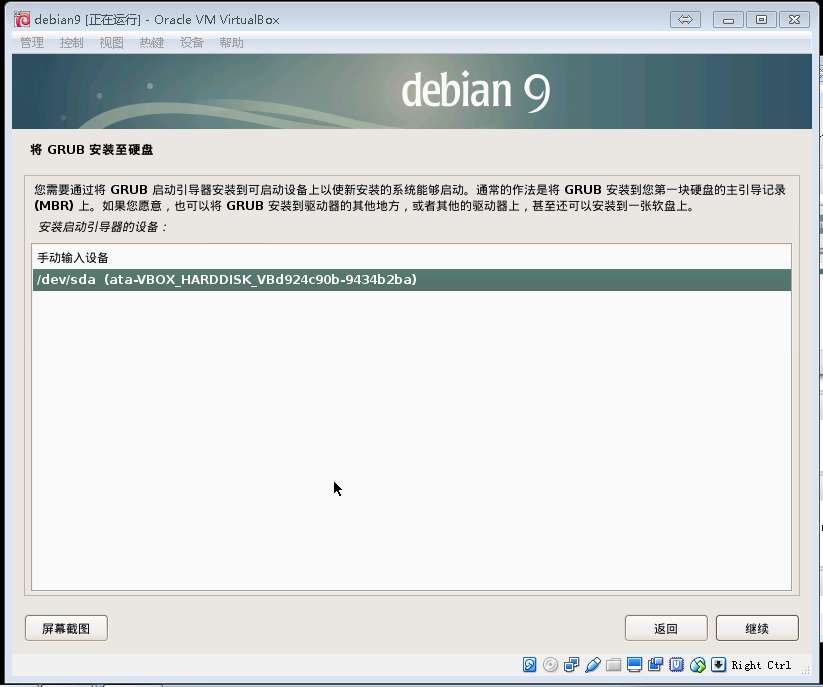Click the double-arrow title bar button
This screenshot has width=823, height=687.
point(685,19)
